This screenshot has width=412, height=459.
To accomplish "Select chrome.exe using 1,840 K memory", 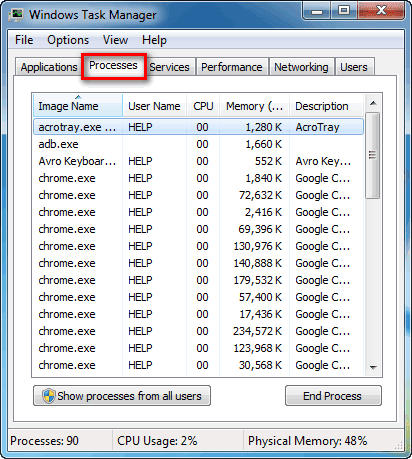I will [x=198, y=178].
